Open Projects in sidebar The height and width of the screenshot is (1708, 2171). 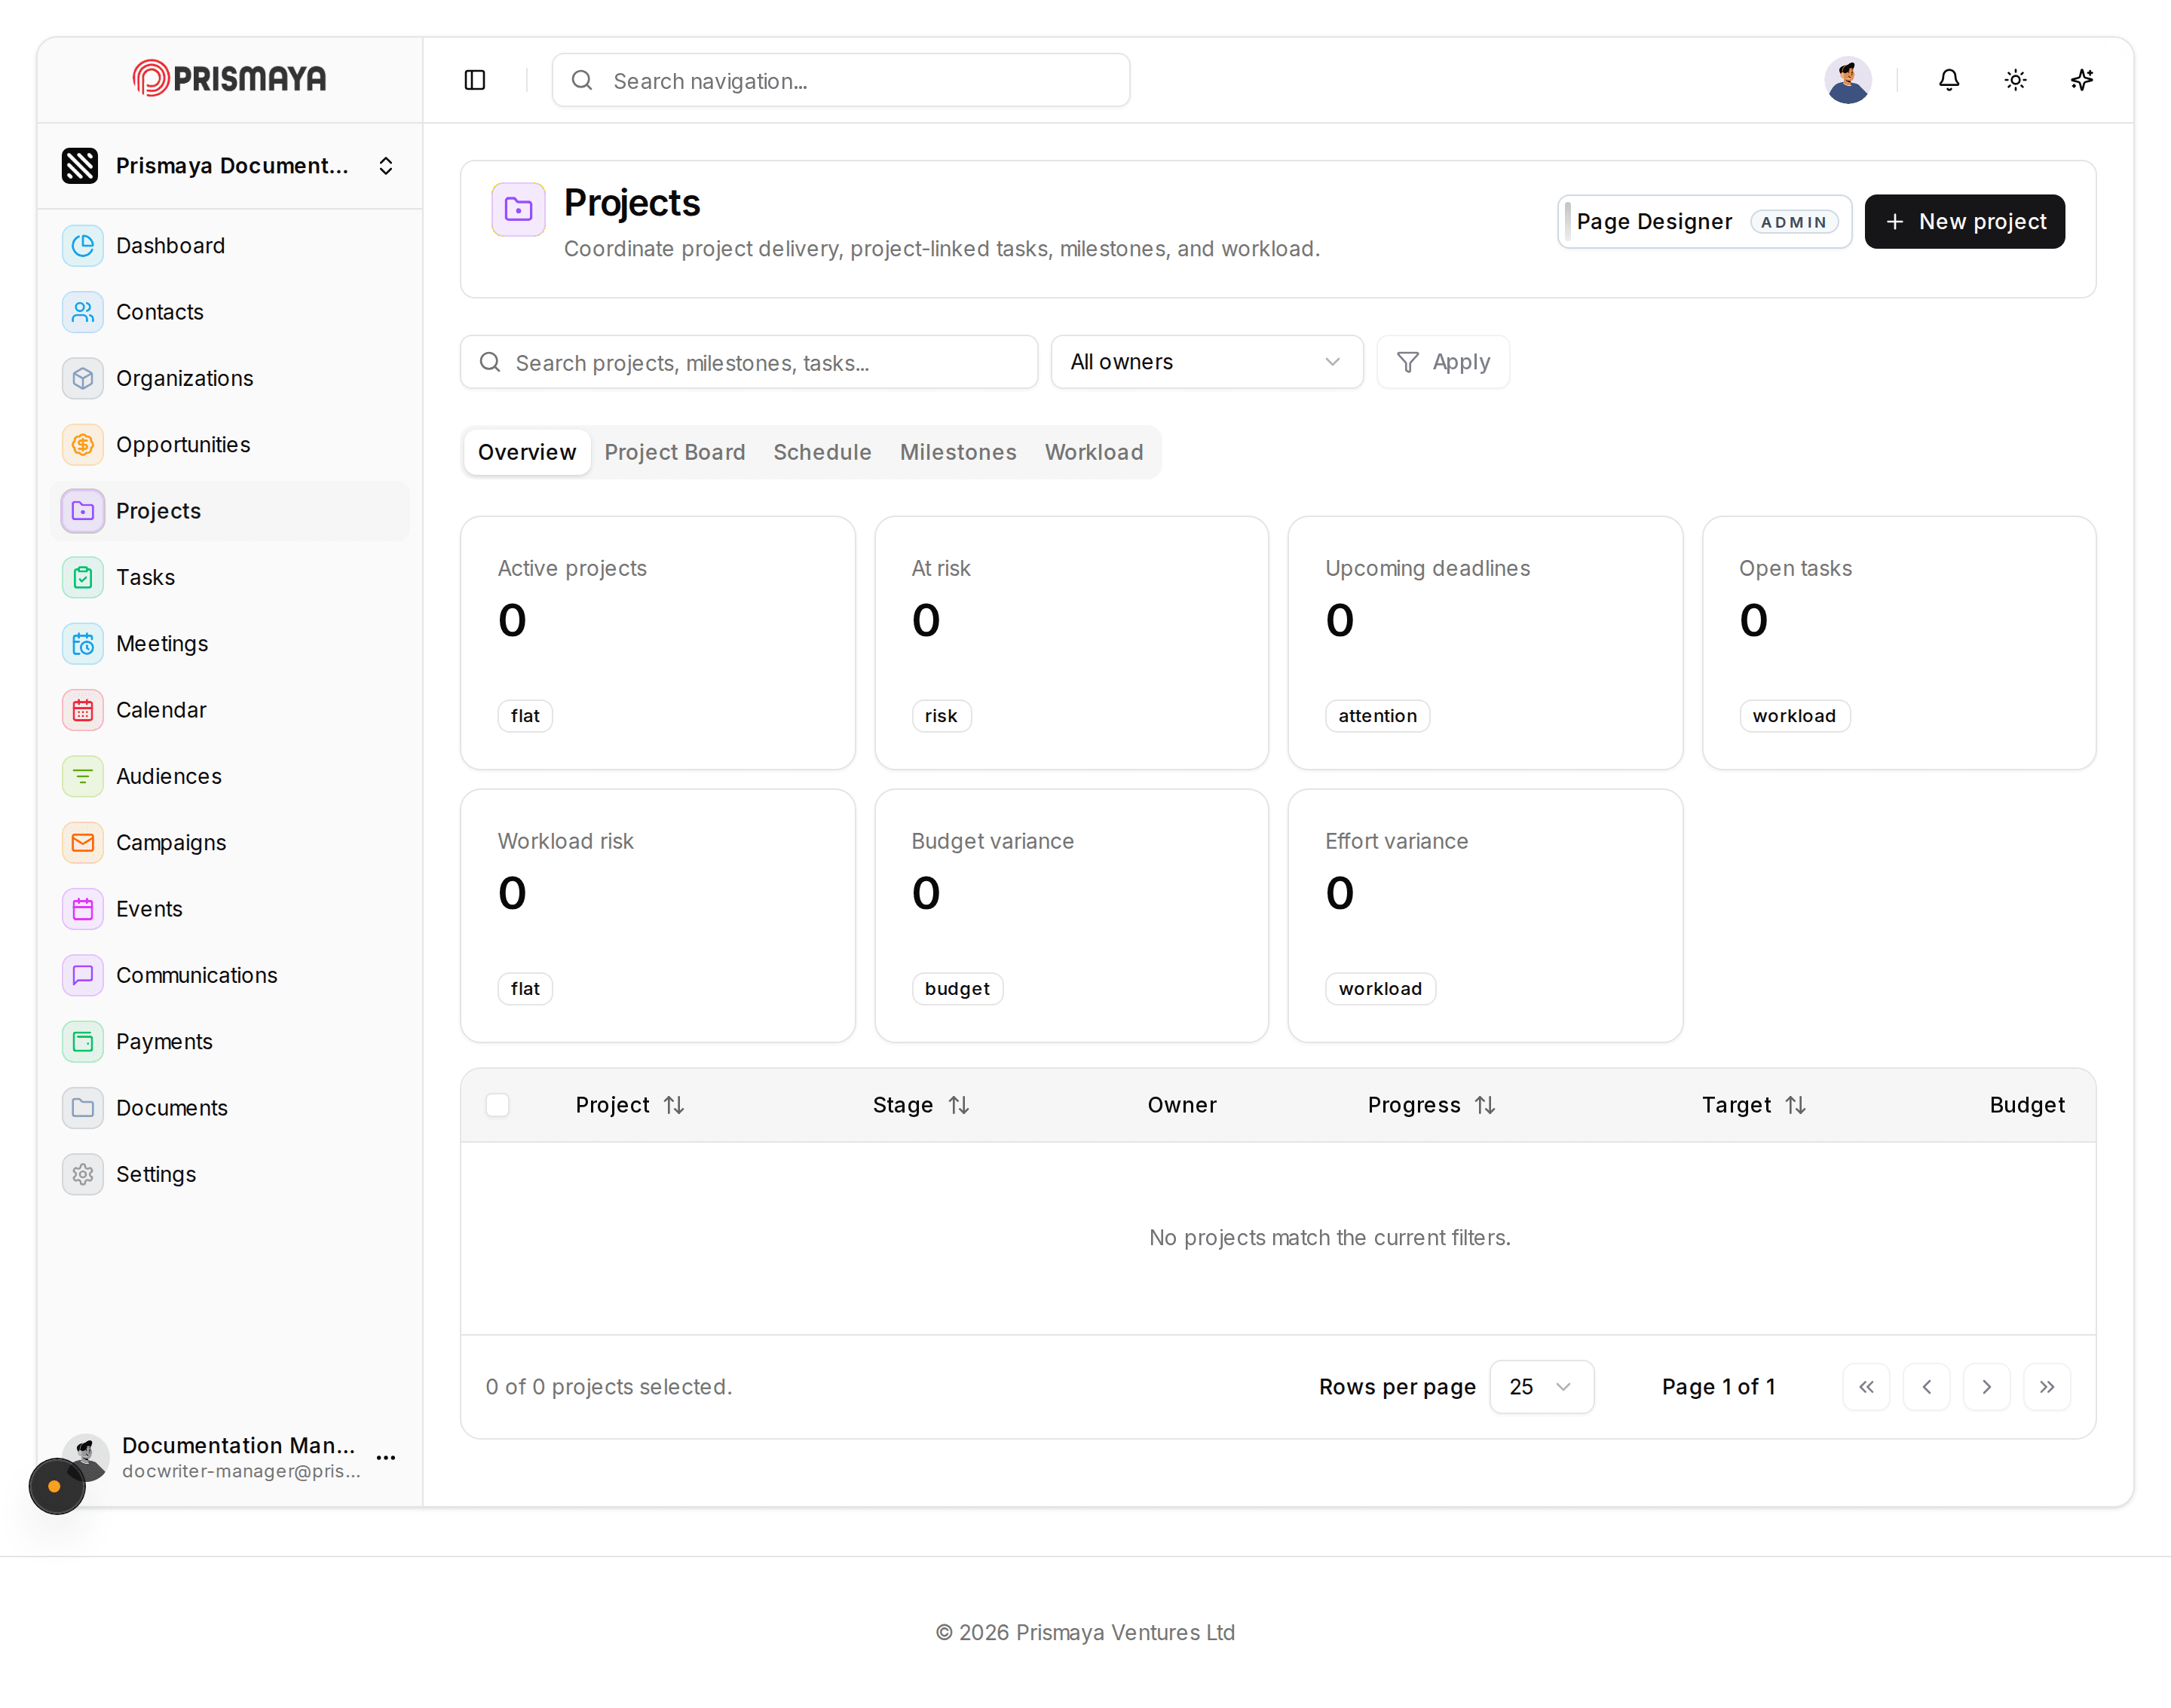coord(230,511)
